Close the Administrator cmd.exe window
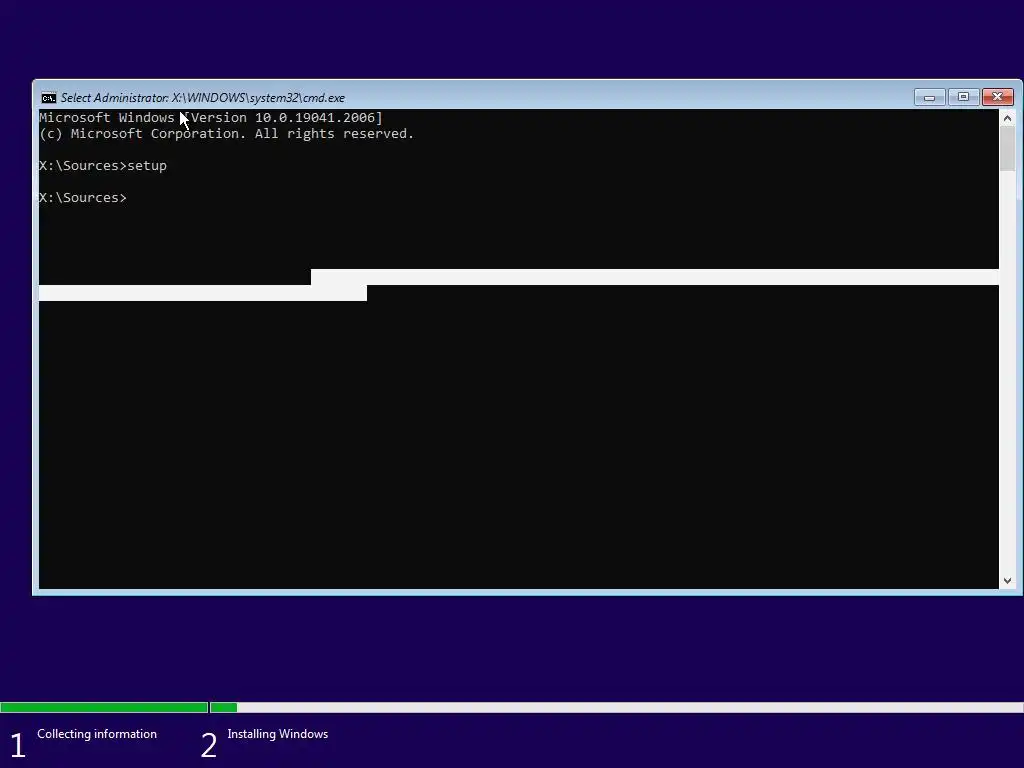Viewport: 1024px width, 768px height. [997, 97]
